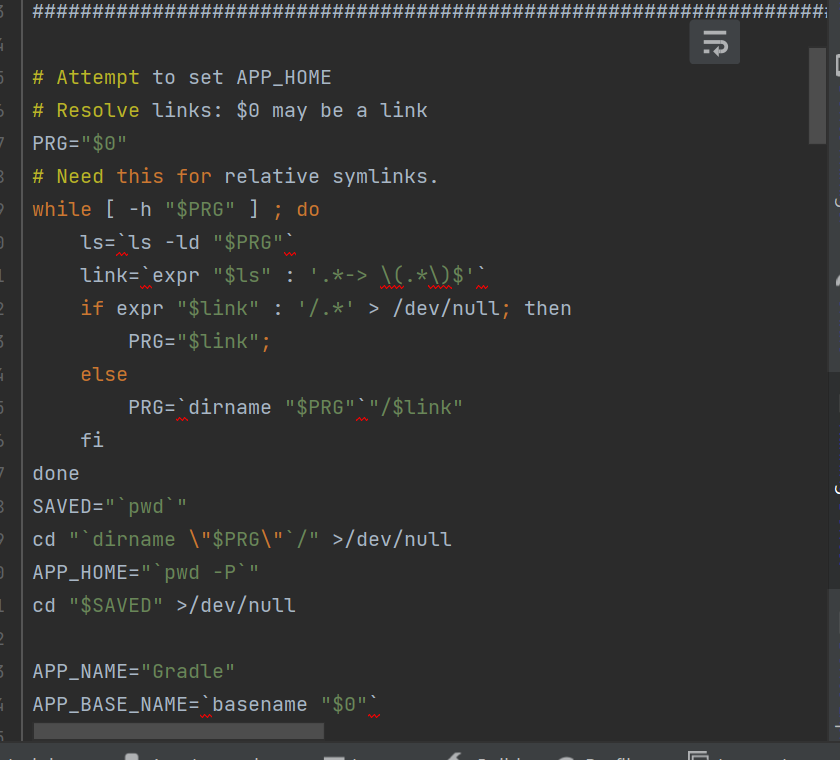This screenshot has height=760, width=840.
Task: Click the APP_HOME="`pwd -P`" assignment
Action: [146, 572]
